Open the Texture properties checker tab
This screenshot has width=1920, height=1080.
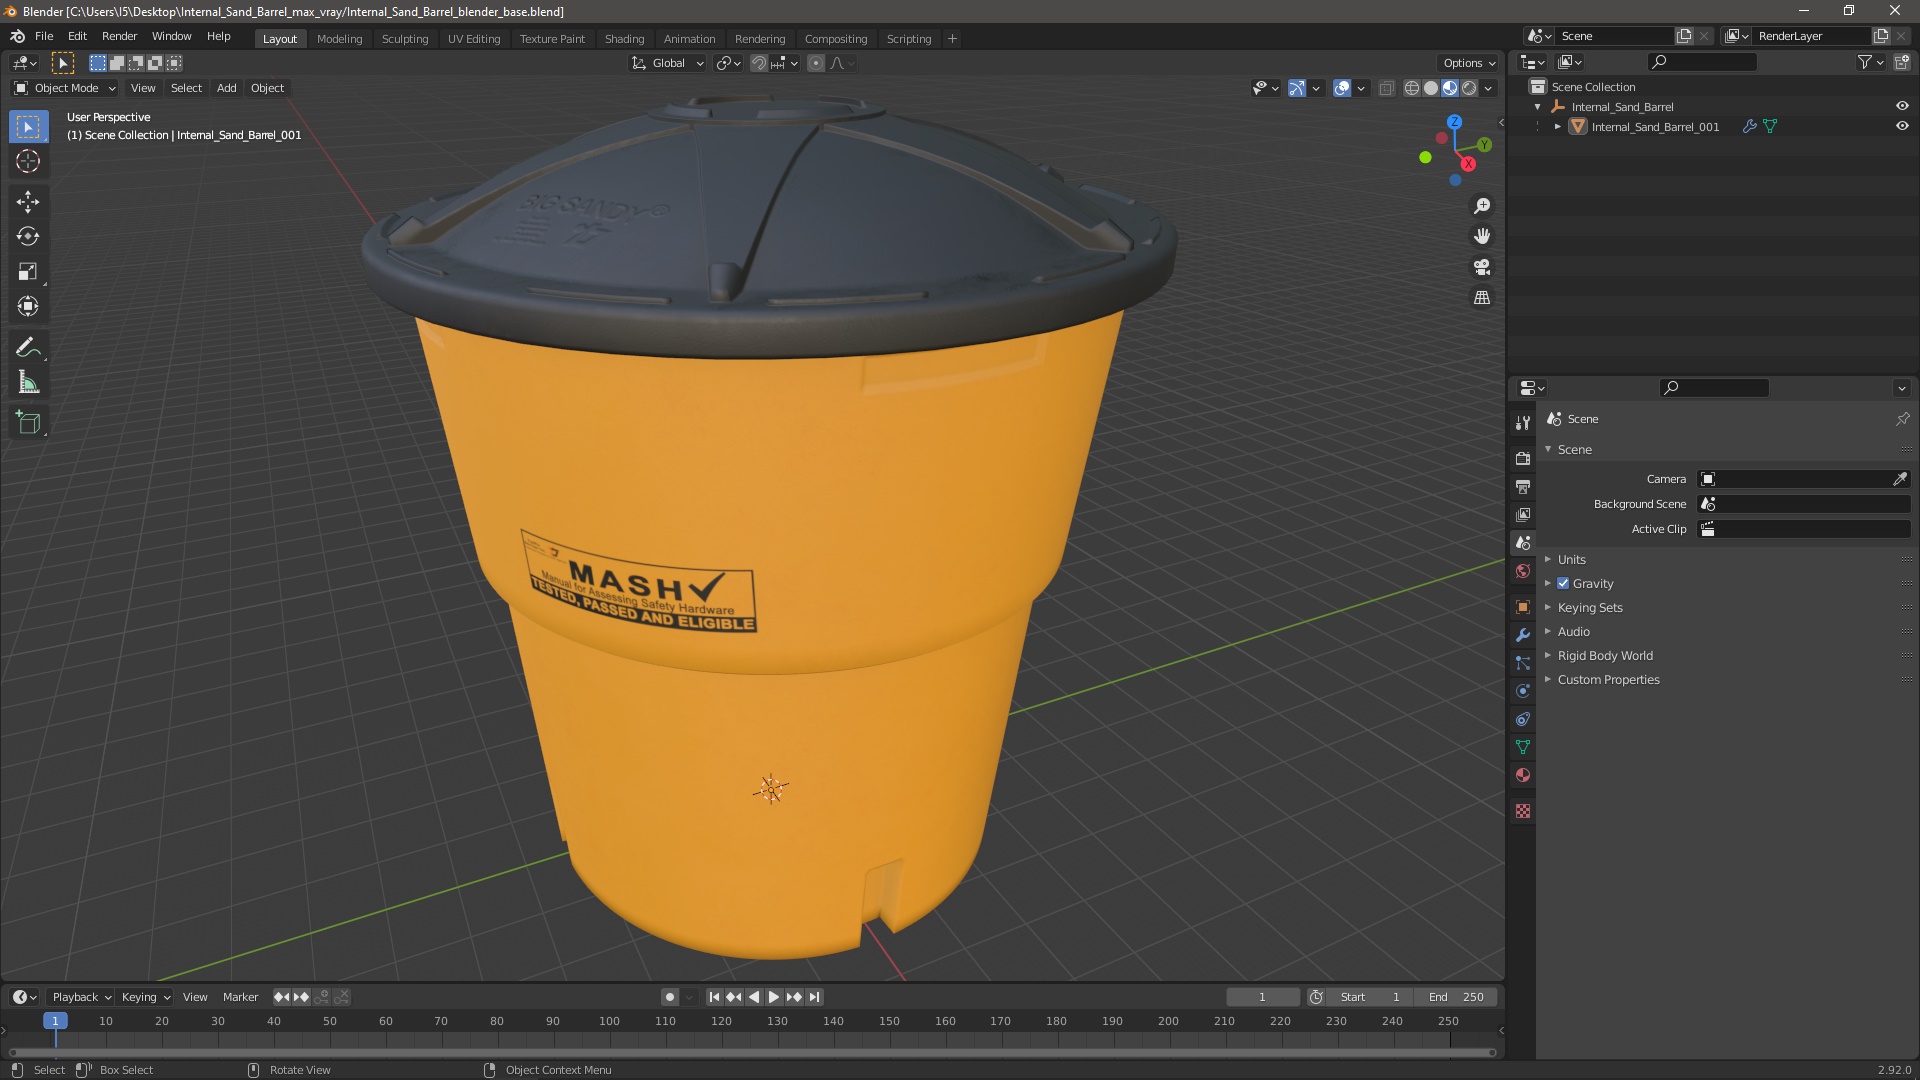click(1522, 811)
